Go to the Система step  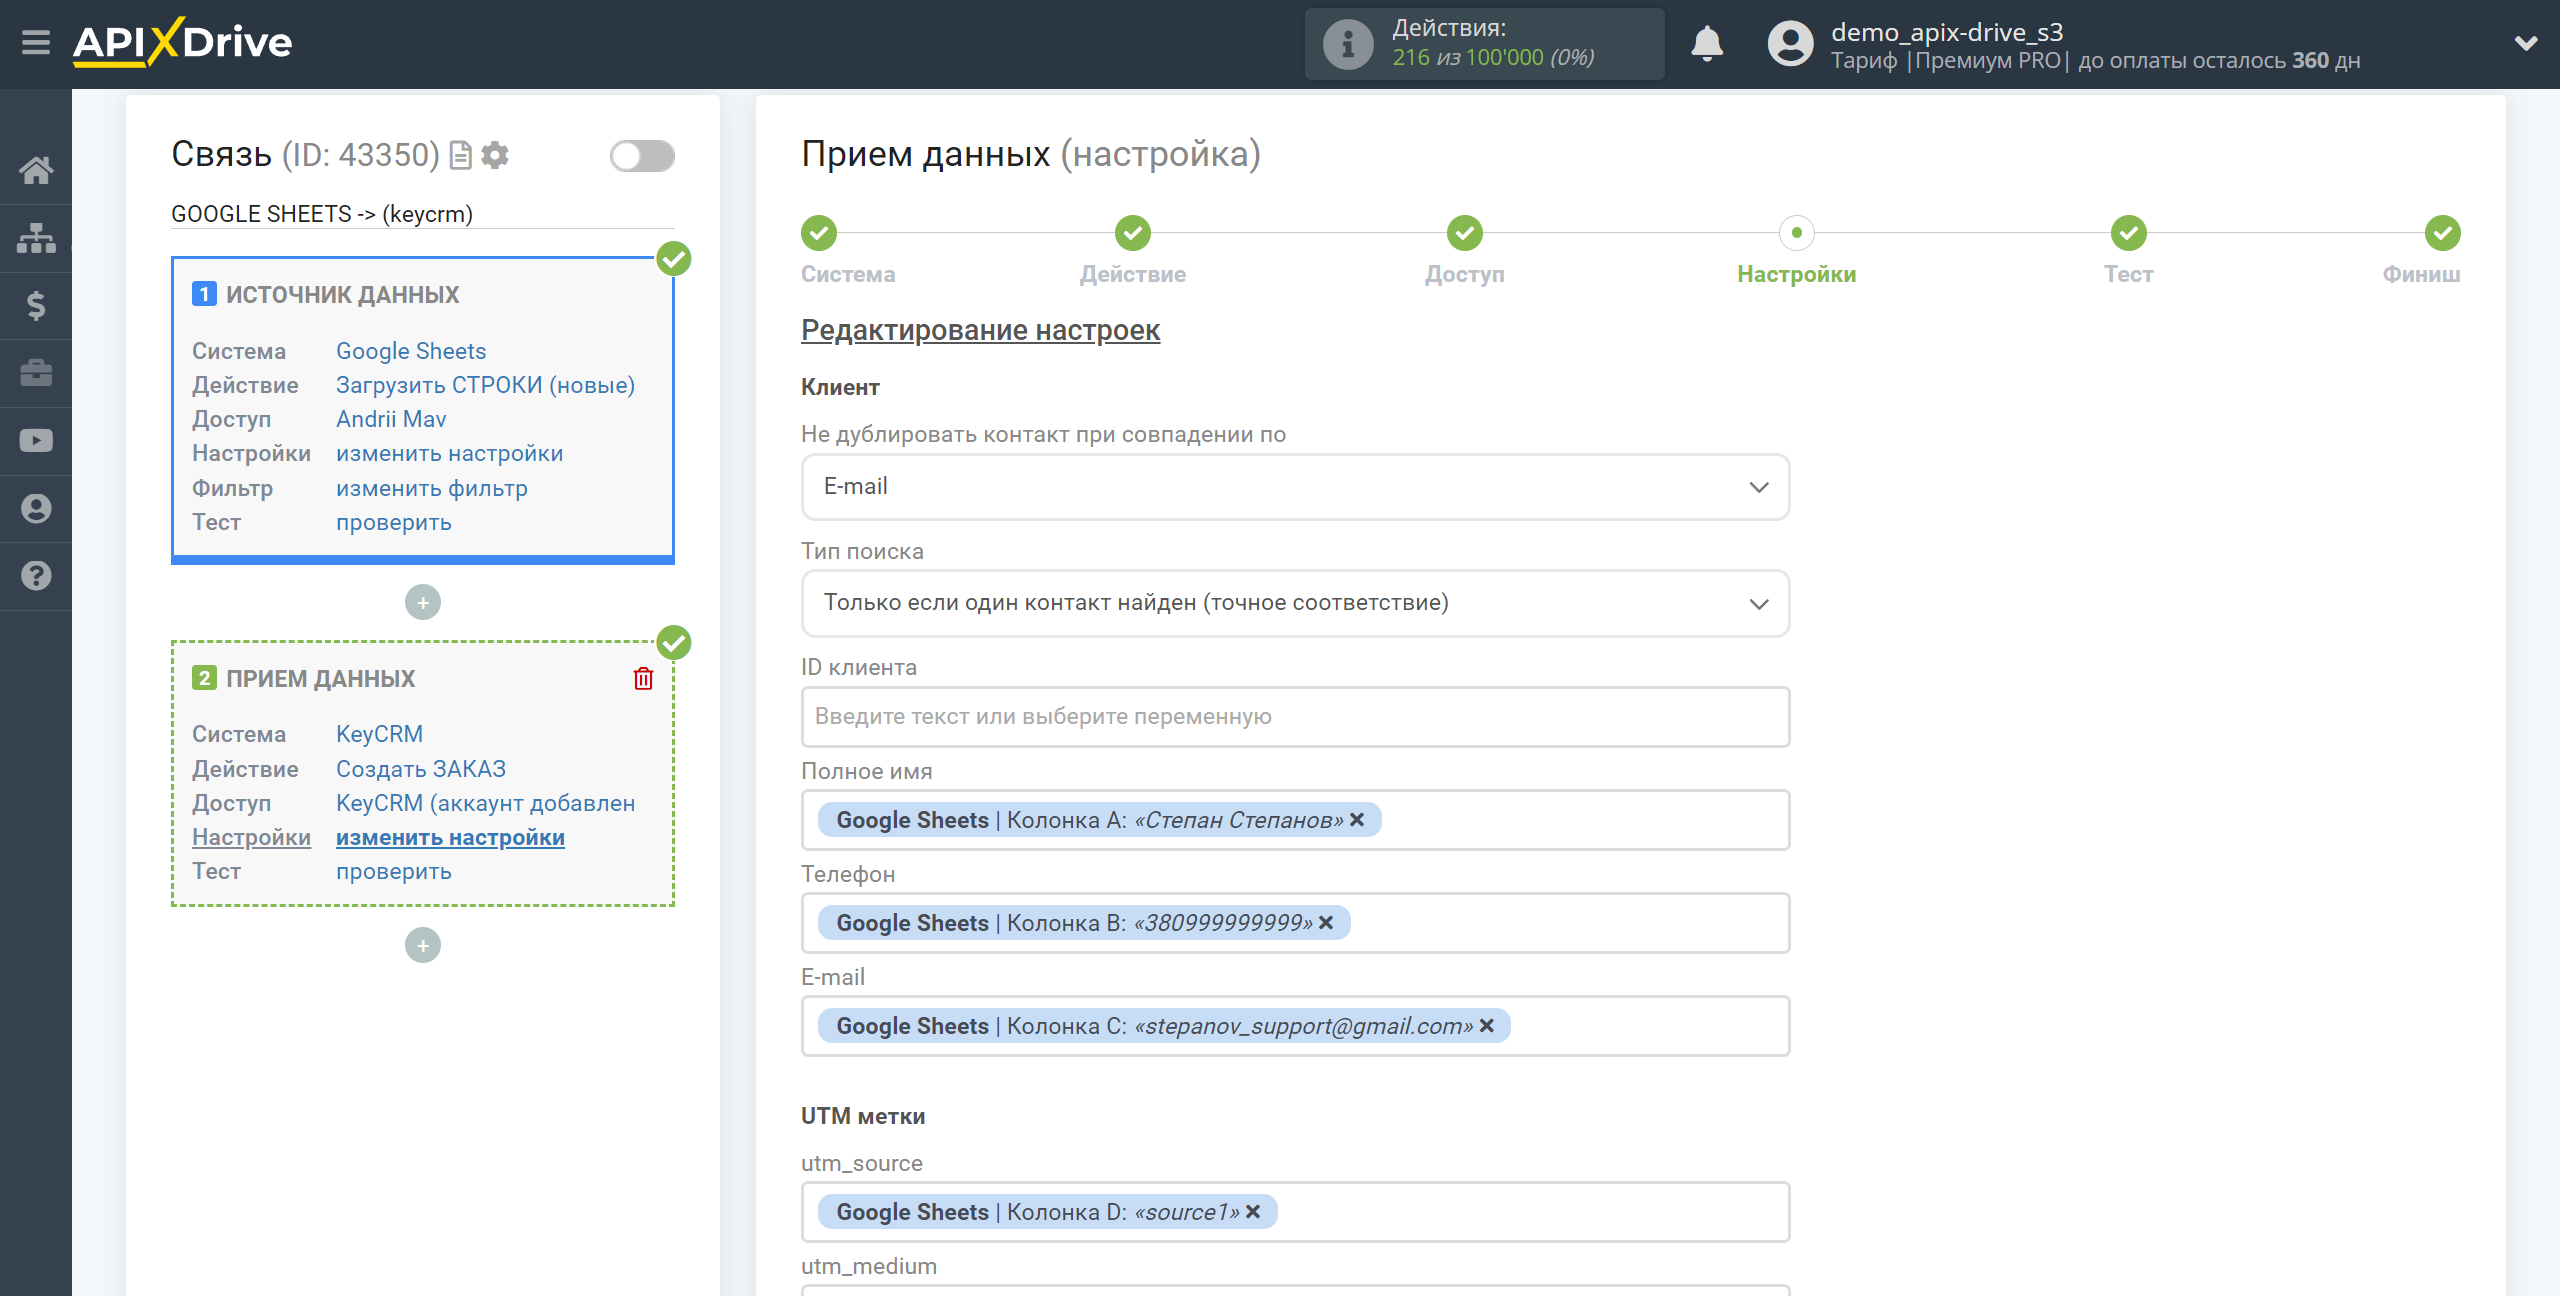pos(819,233)
